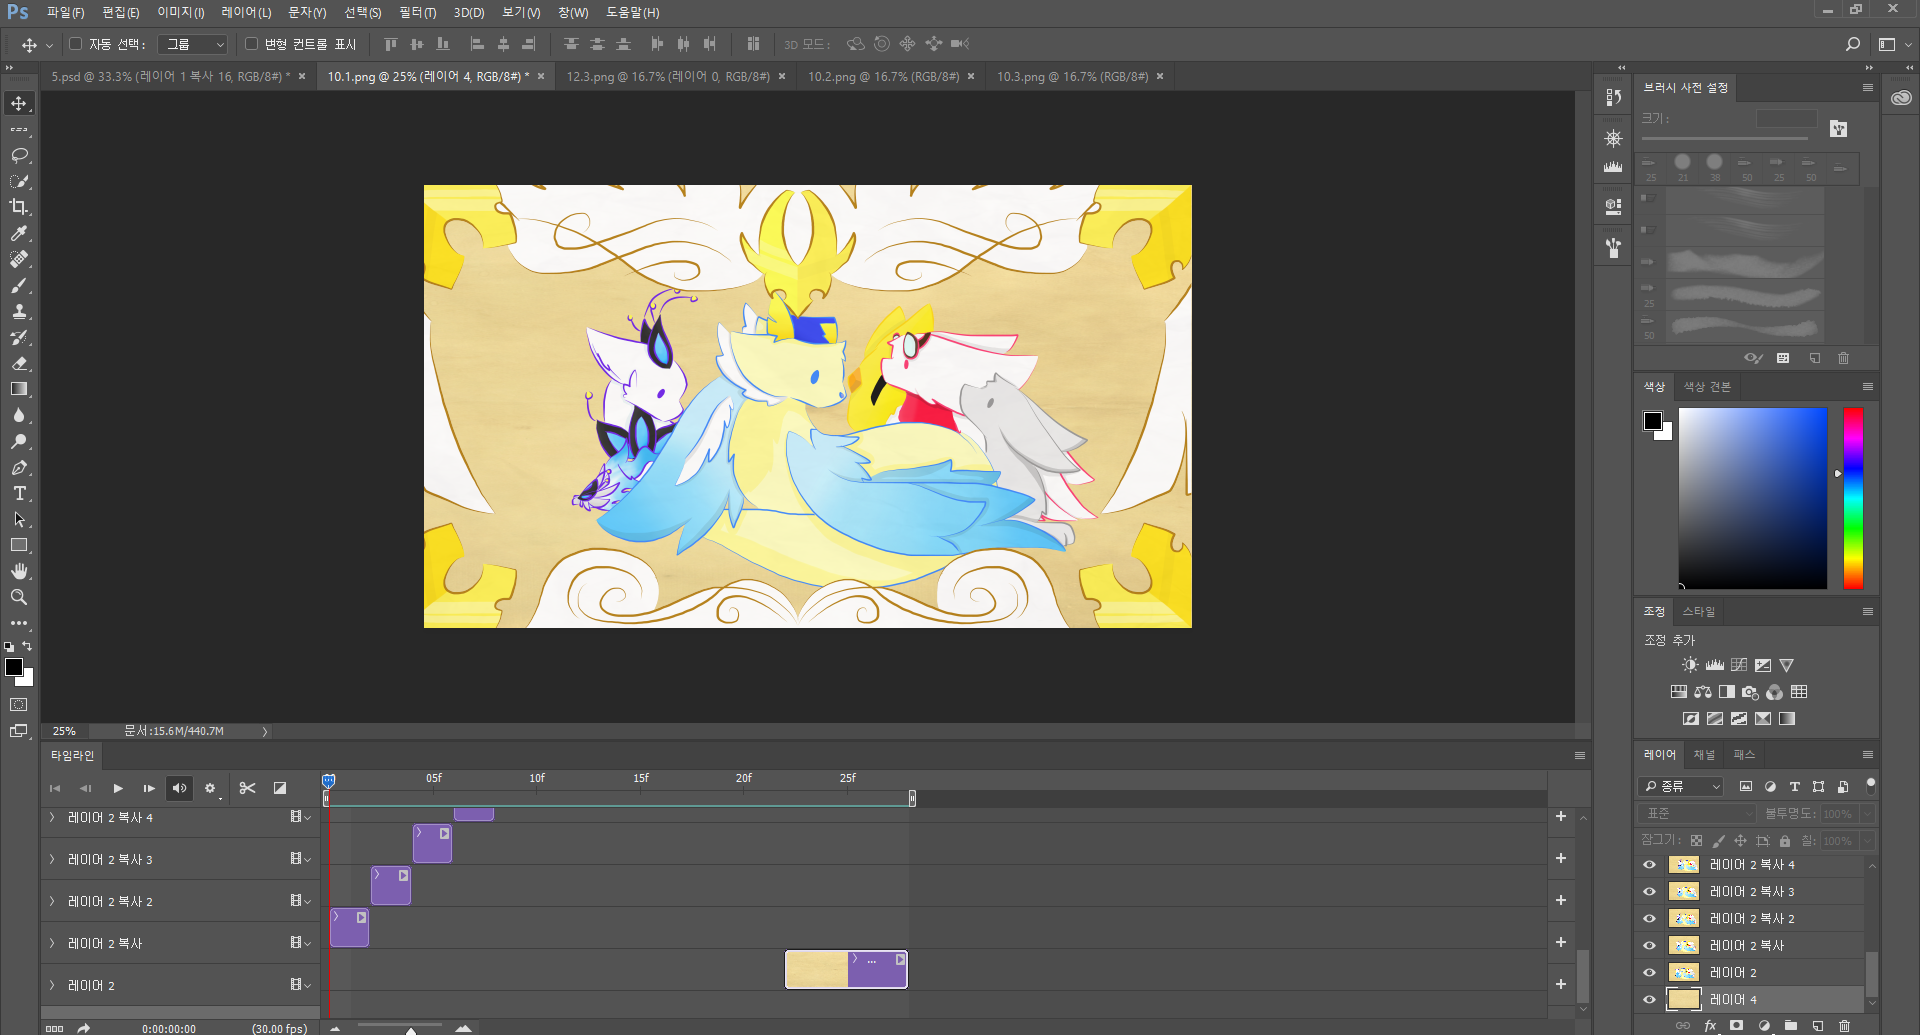Expand timeline track 레이어 2 복사

pyautogui.click(x=52, y=943)
